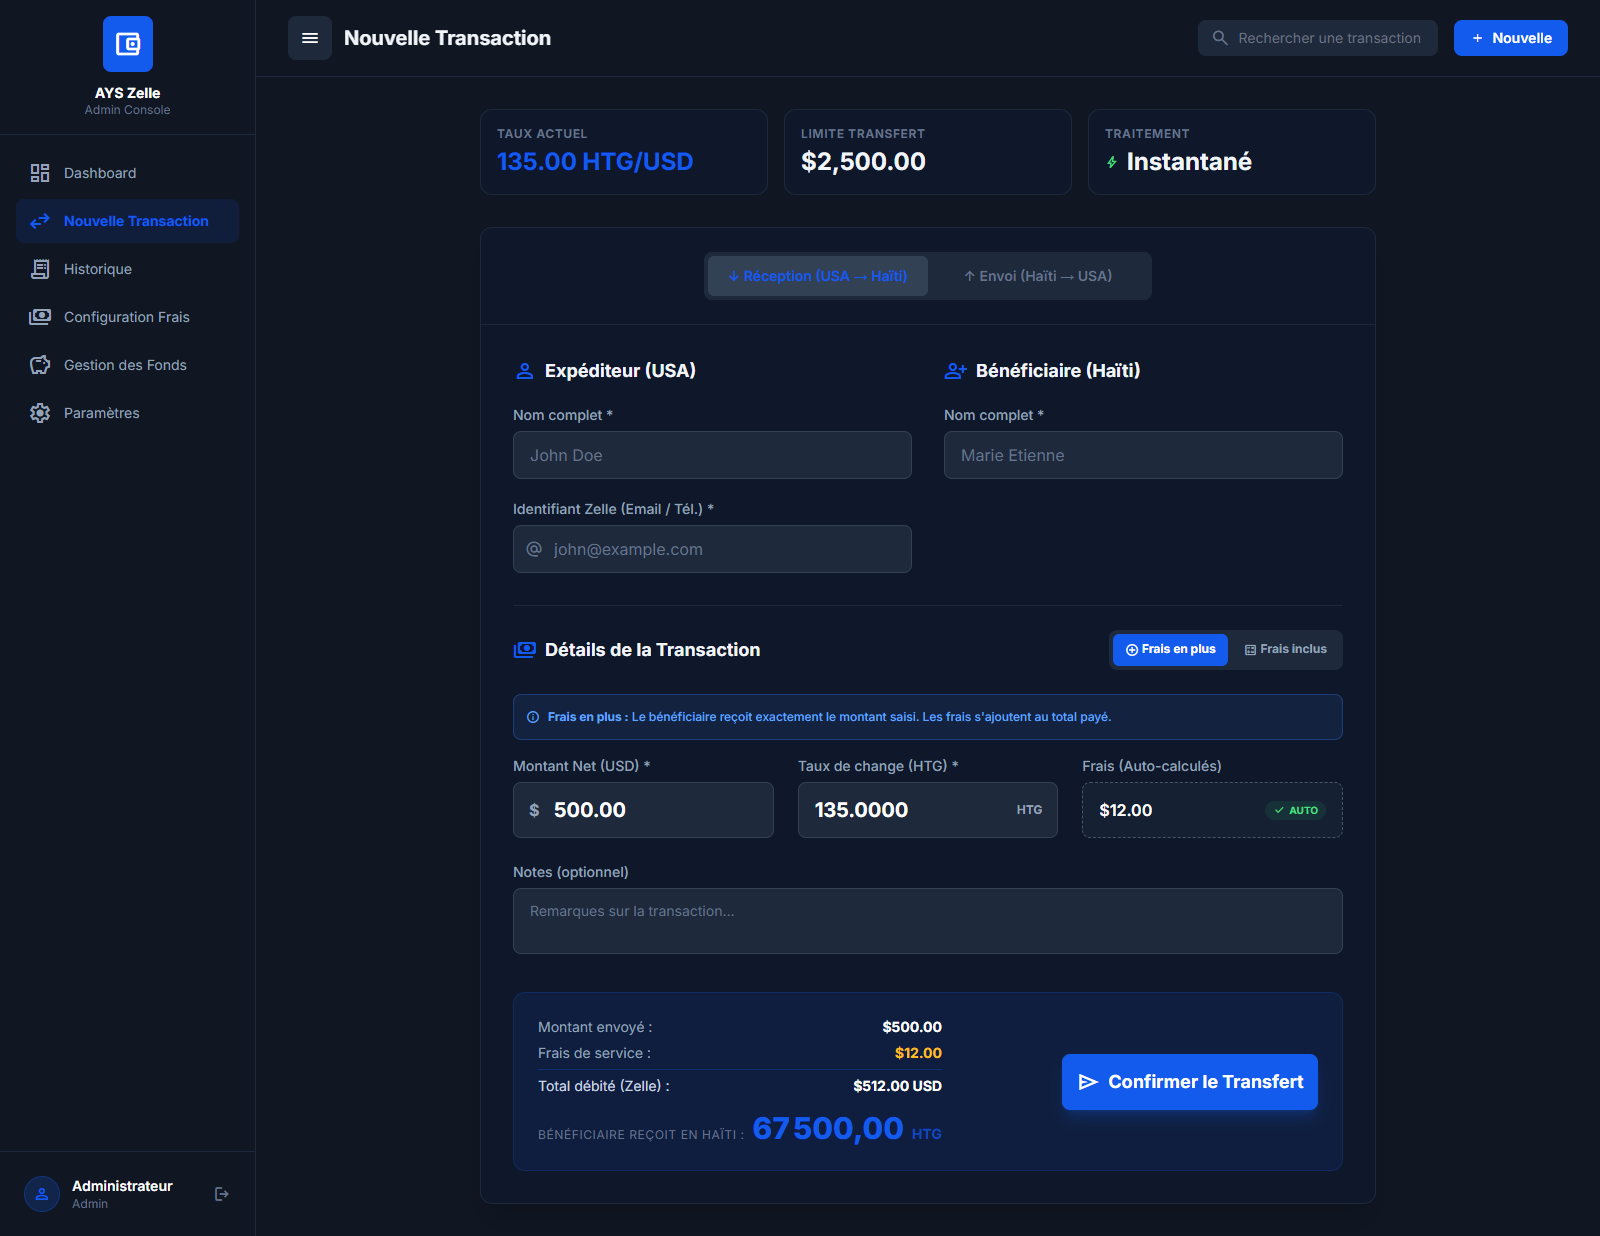Select the Frais en plus fee mode

coord(1170,650)
